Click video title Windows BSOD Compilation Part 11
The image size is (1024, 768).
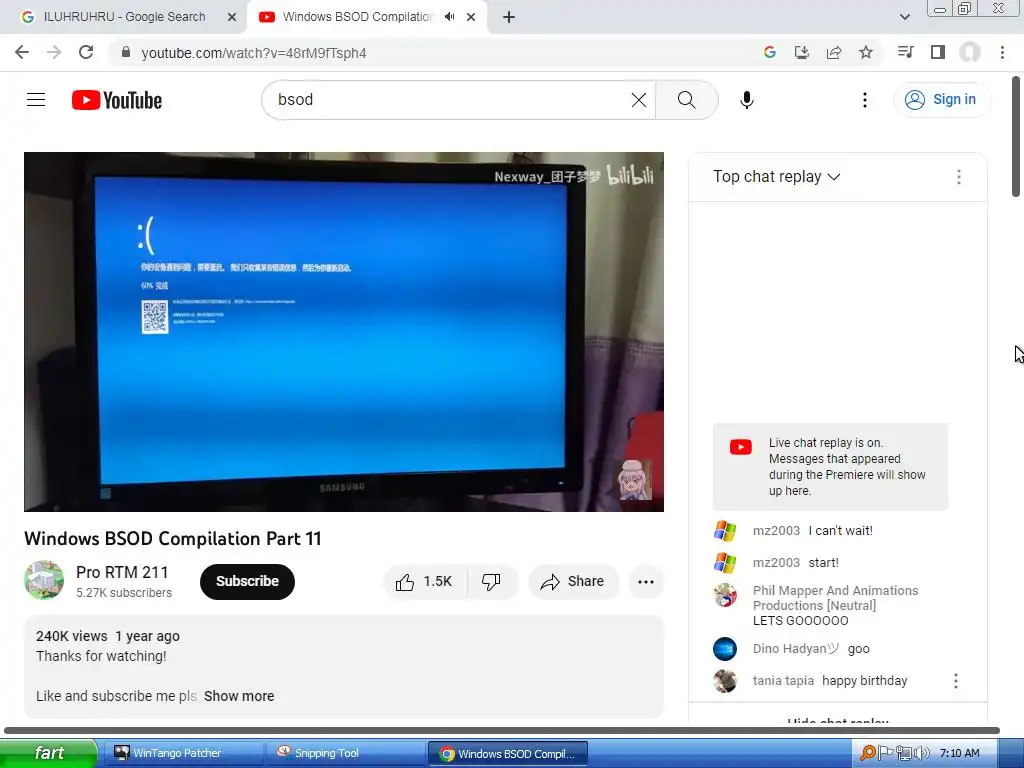172,538
